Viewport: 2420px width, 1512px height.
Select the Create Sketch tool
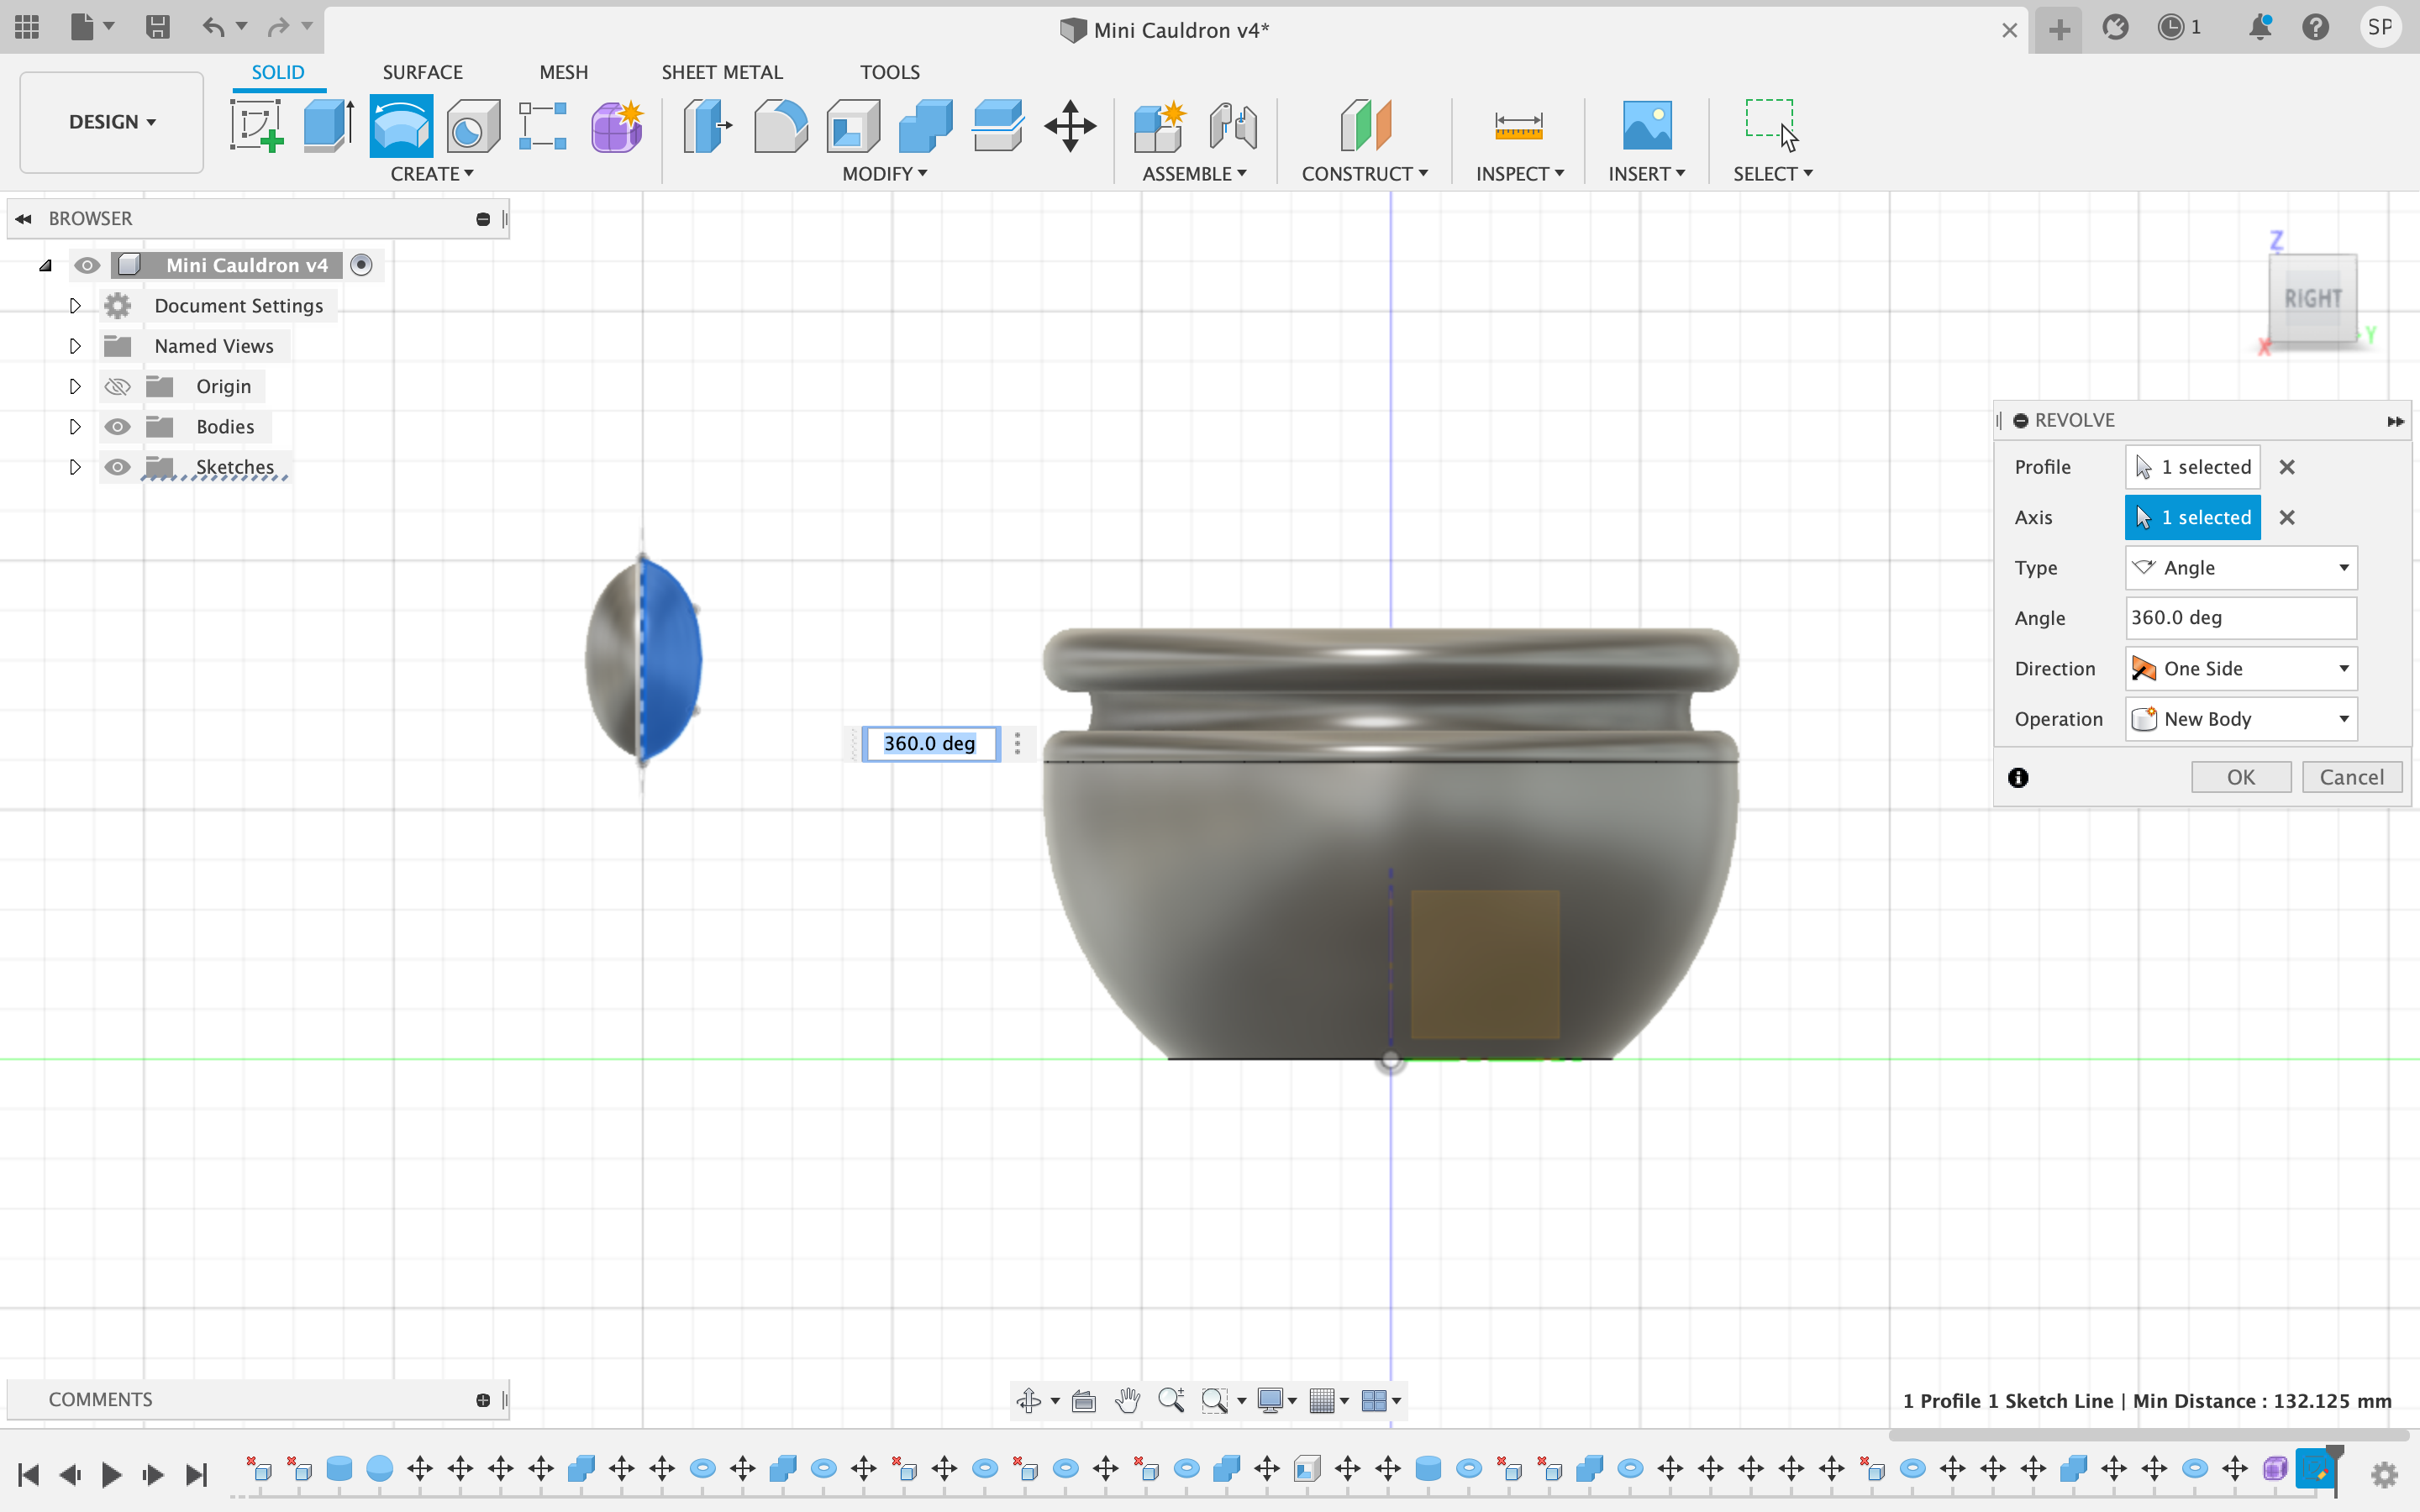(256, 126)
